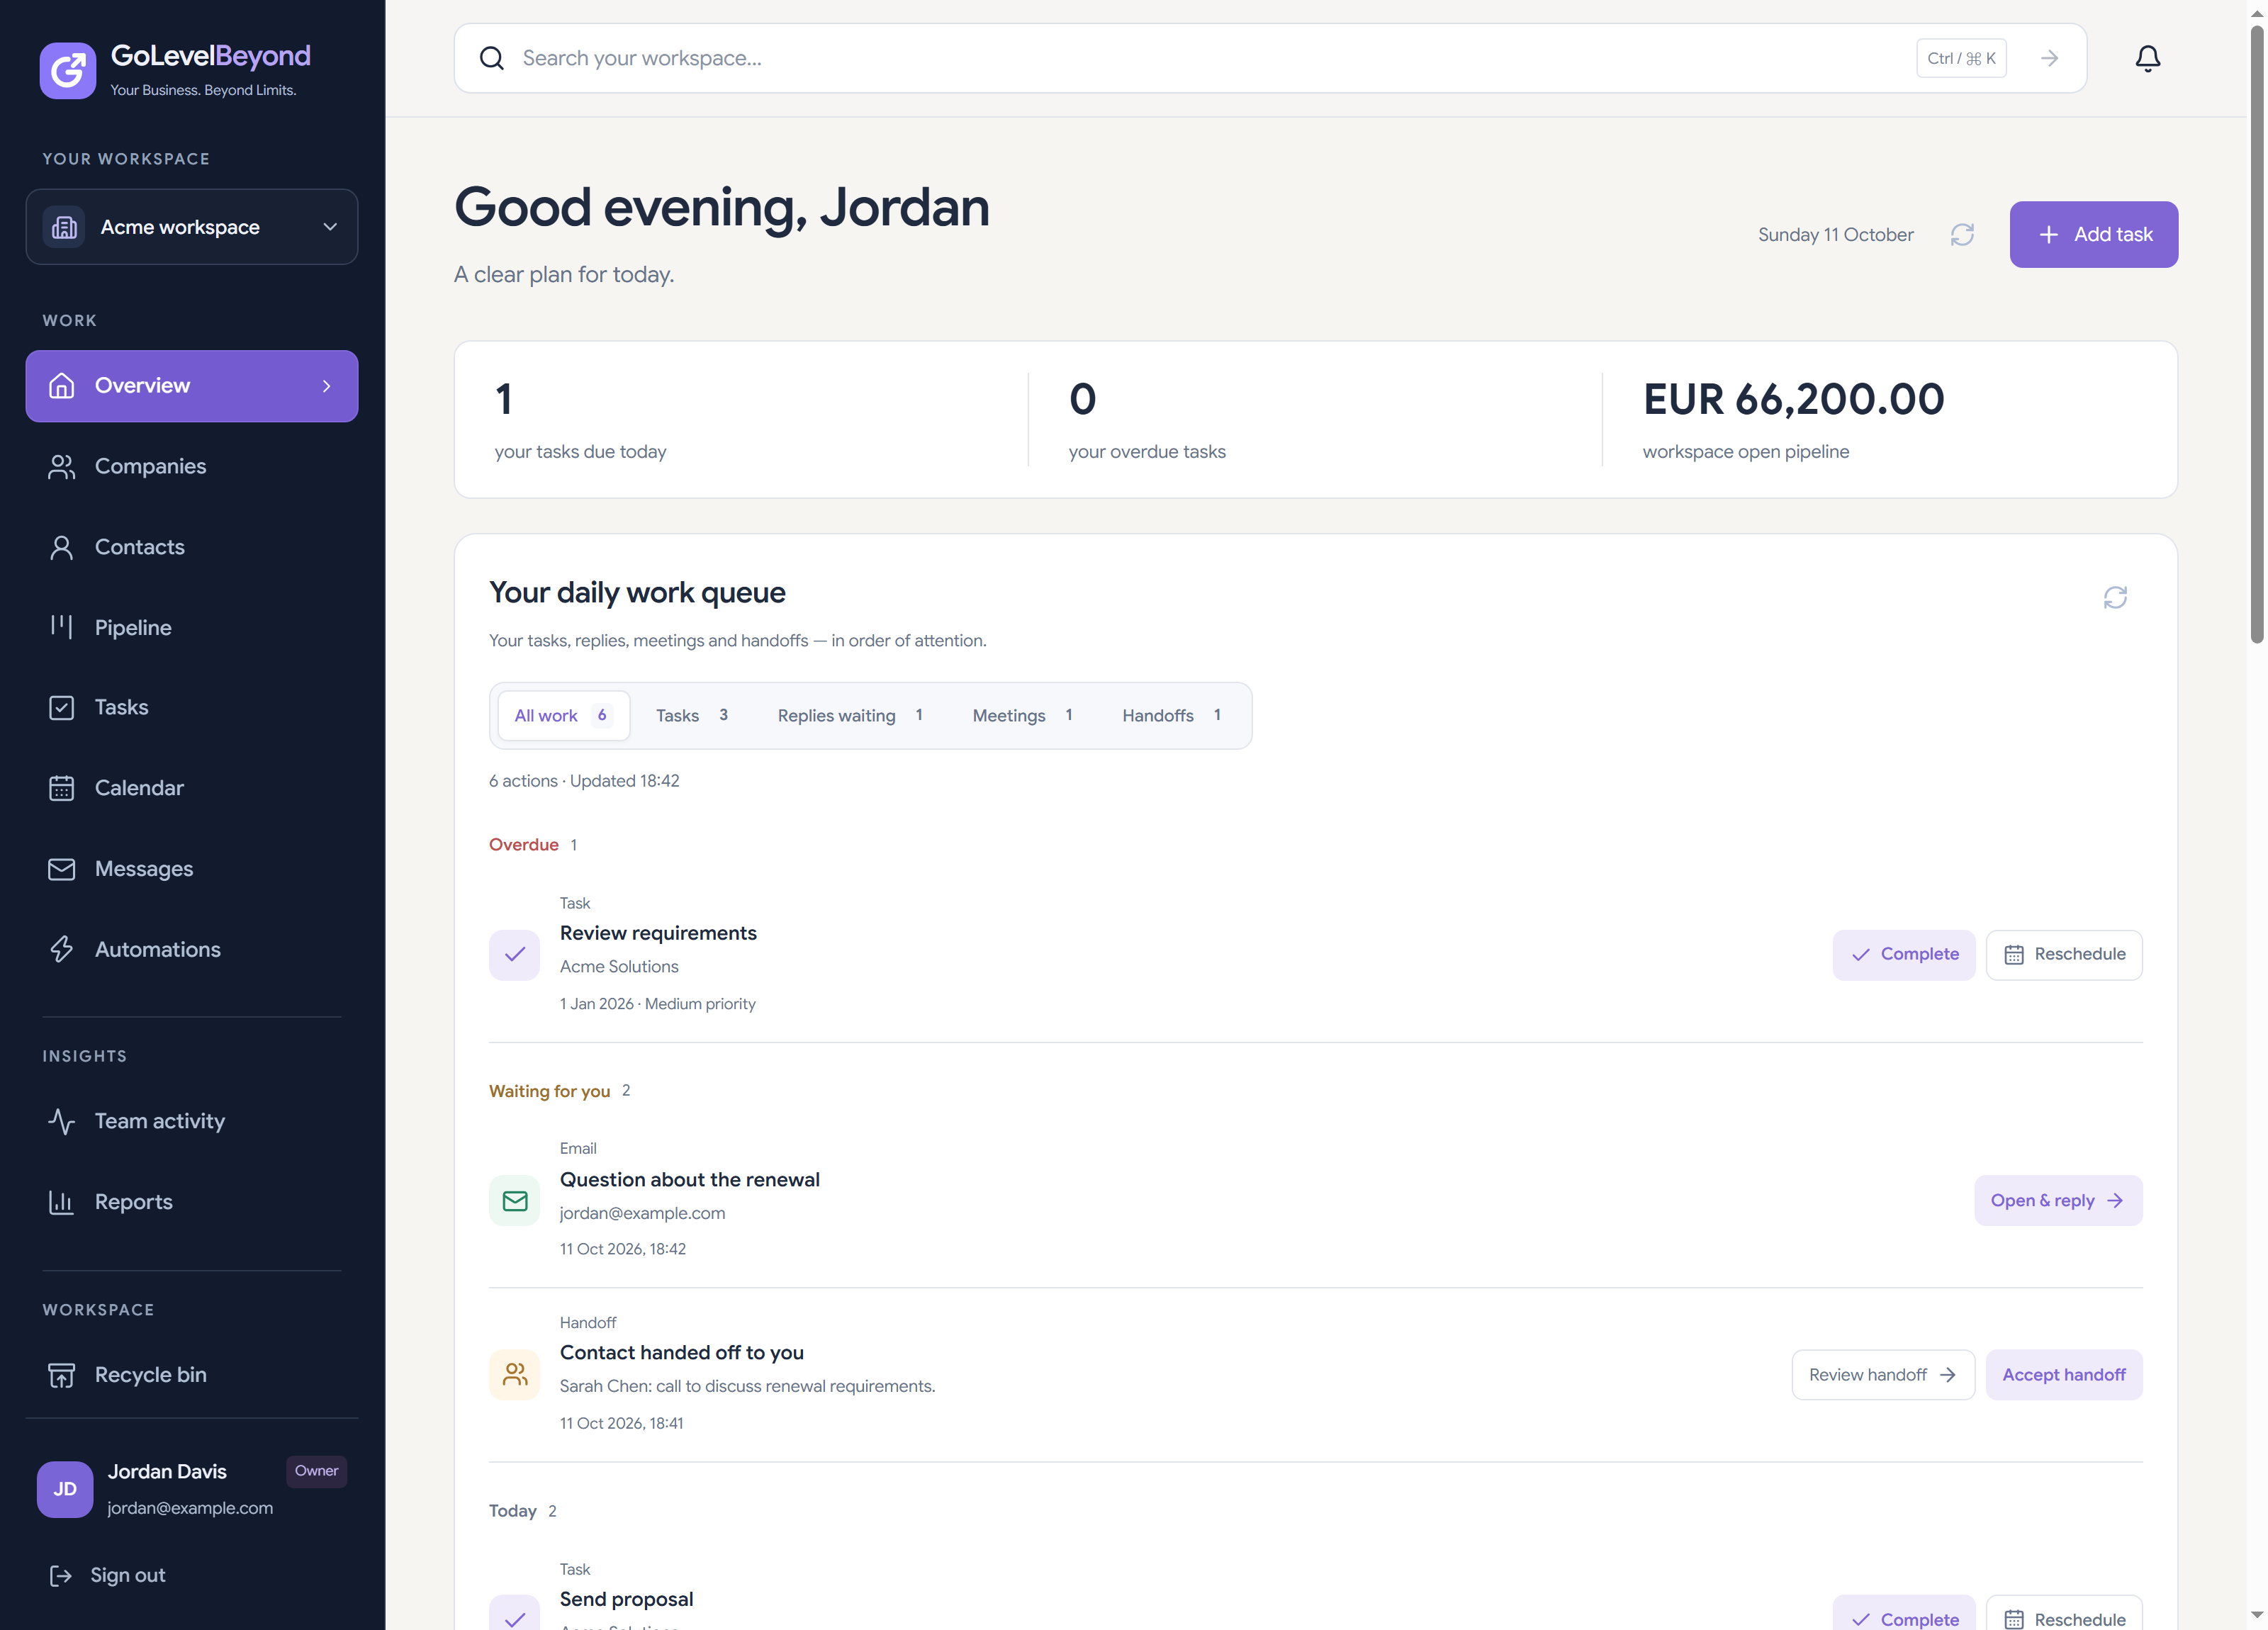Screen dimensions: 2268x1630
Task: Click the Owner badge
Action: tap(316, 1470)
